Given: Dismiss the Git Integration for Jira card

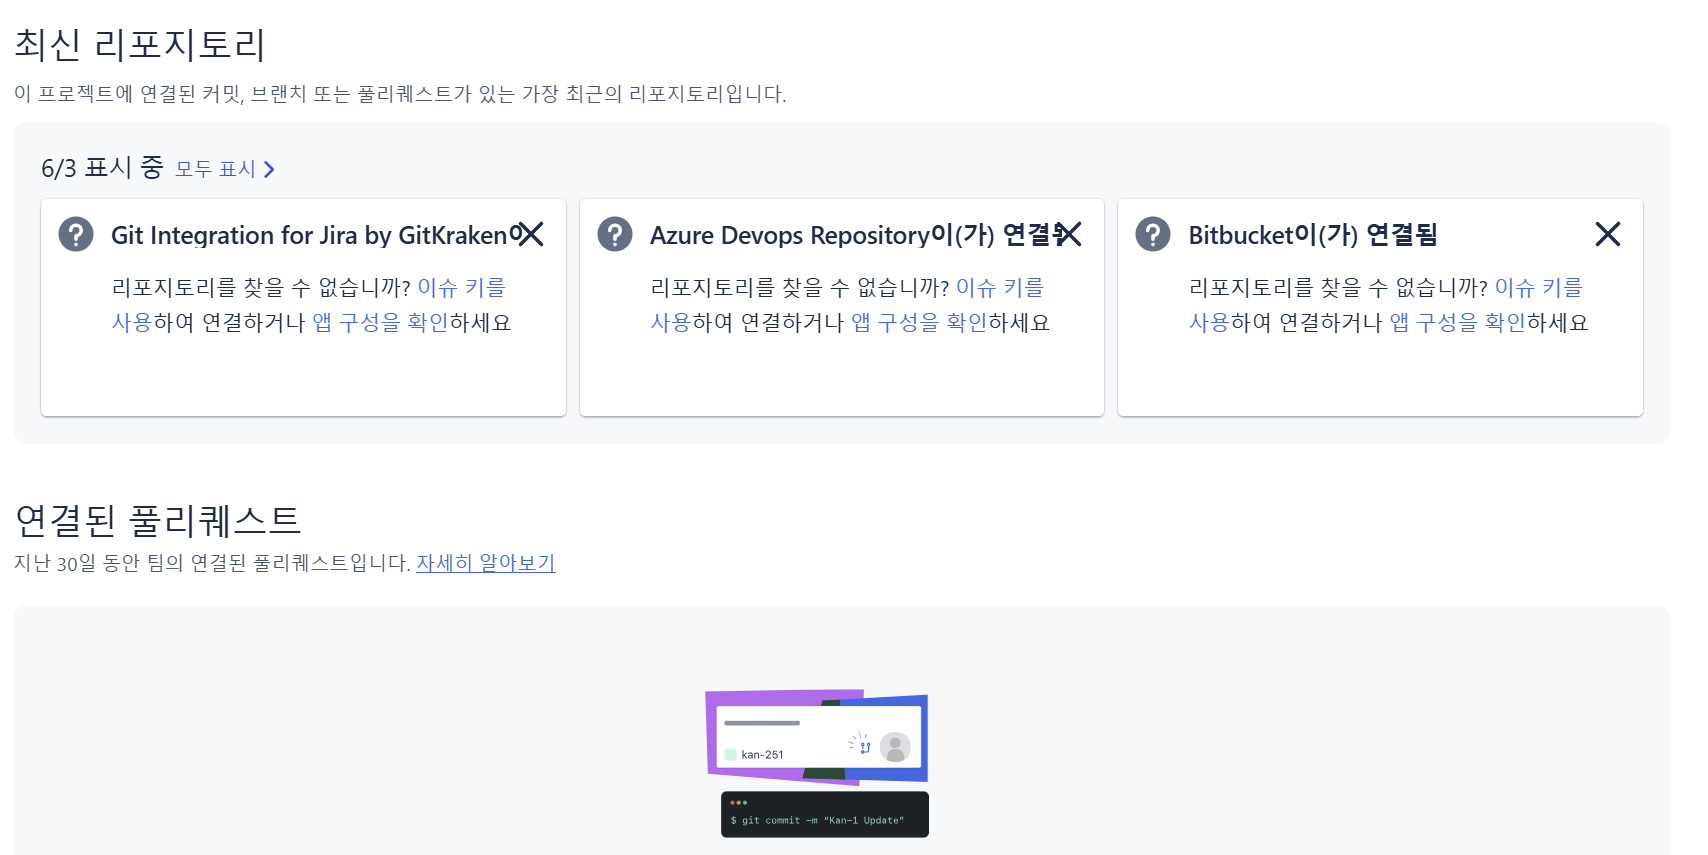Looking at the screenshot, I should coord(530,234).
